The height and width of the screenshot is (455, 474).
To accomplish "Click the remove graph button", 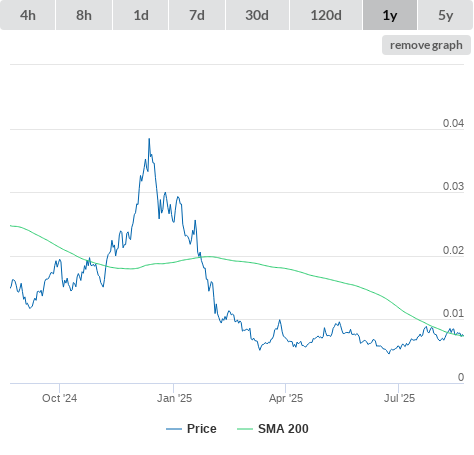I will tap(426, 45).
